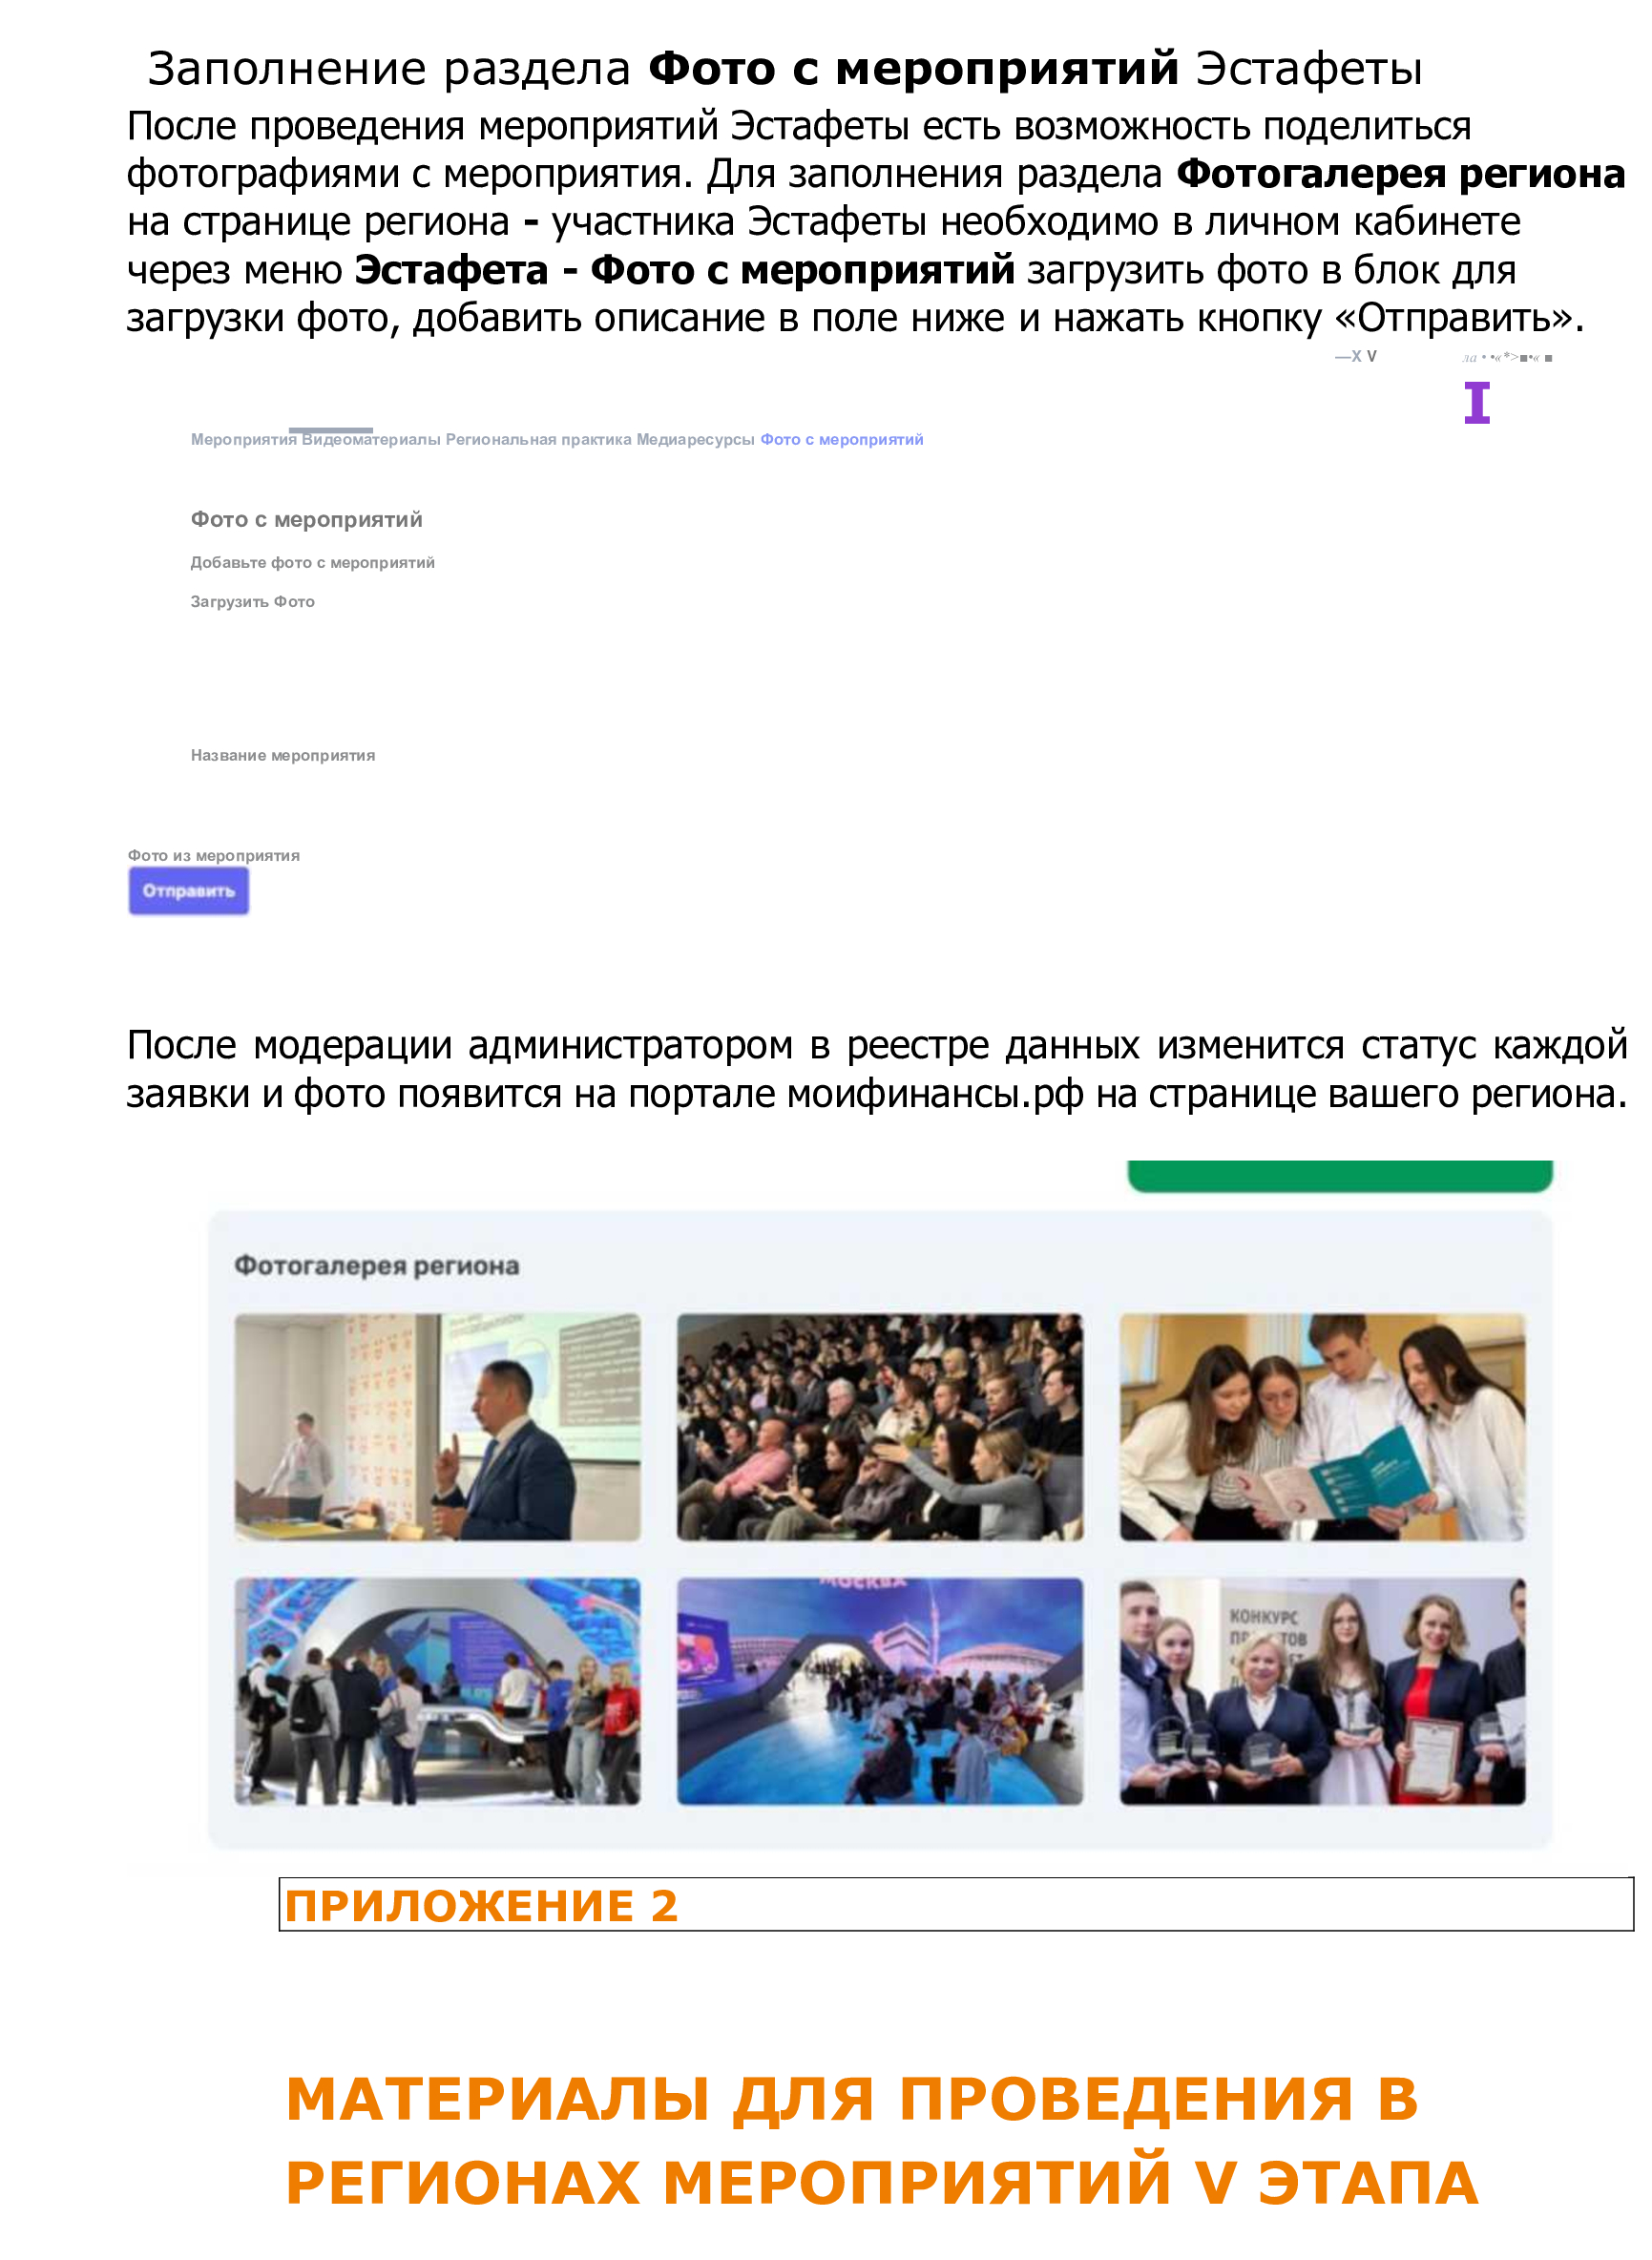
Task: Click the gray X mark near top right
Action: 1356,356
